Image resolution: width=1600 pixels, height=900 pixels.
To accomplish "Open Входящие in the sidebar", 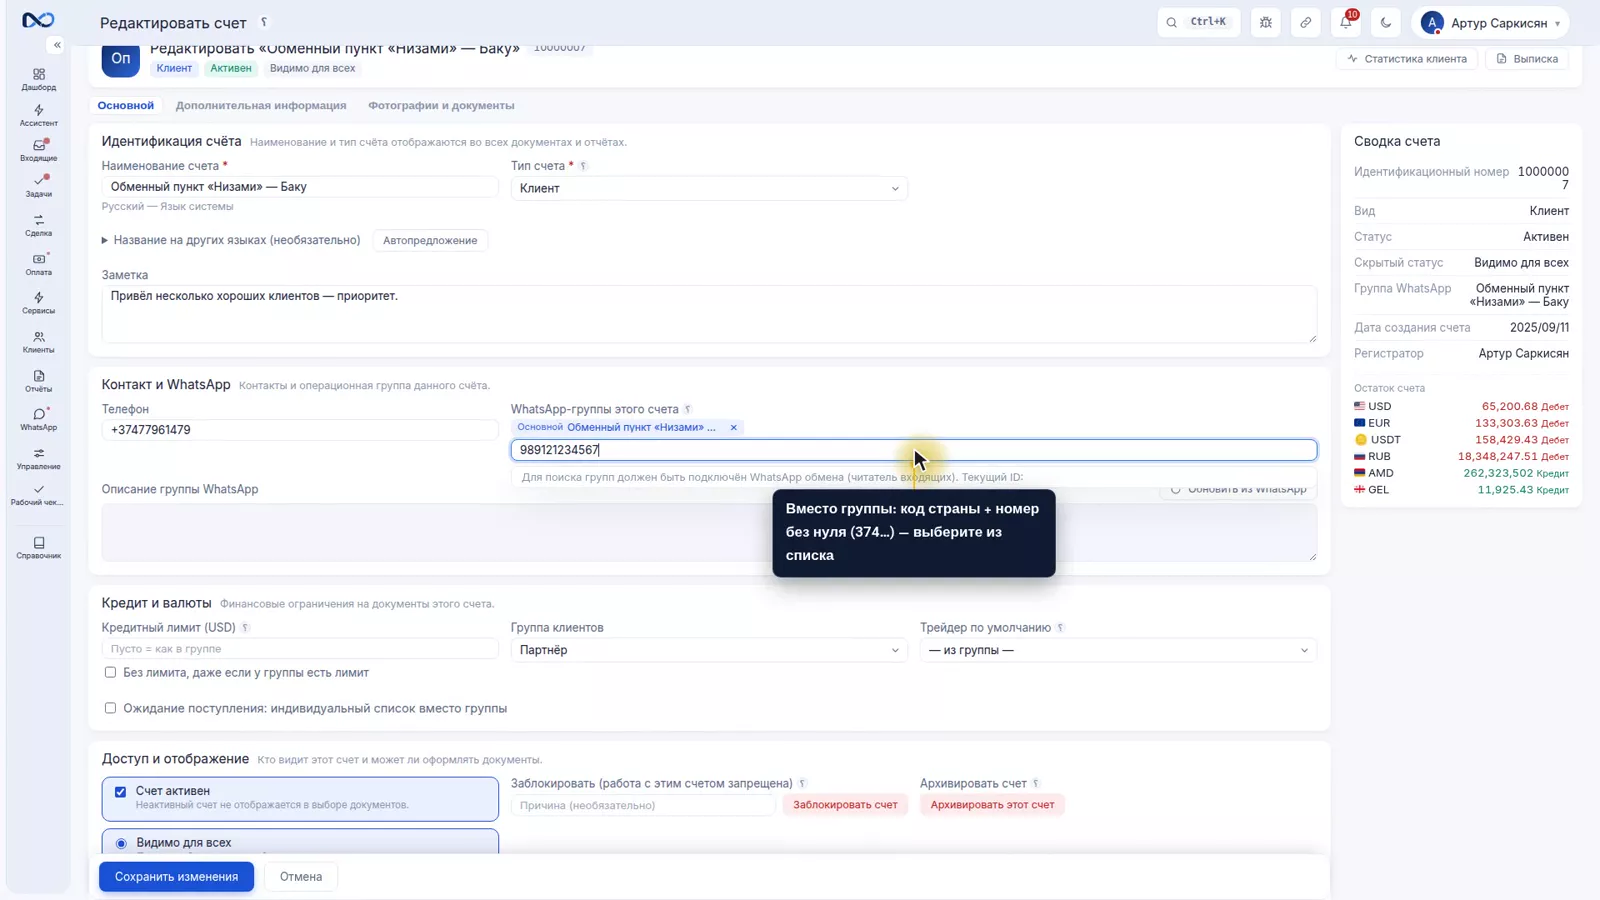I will 39,150.
